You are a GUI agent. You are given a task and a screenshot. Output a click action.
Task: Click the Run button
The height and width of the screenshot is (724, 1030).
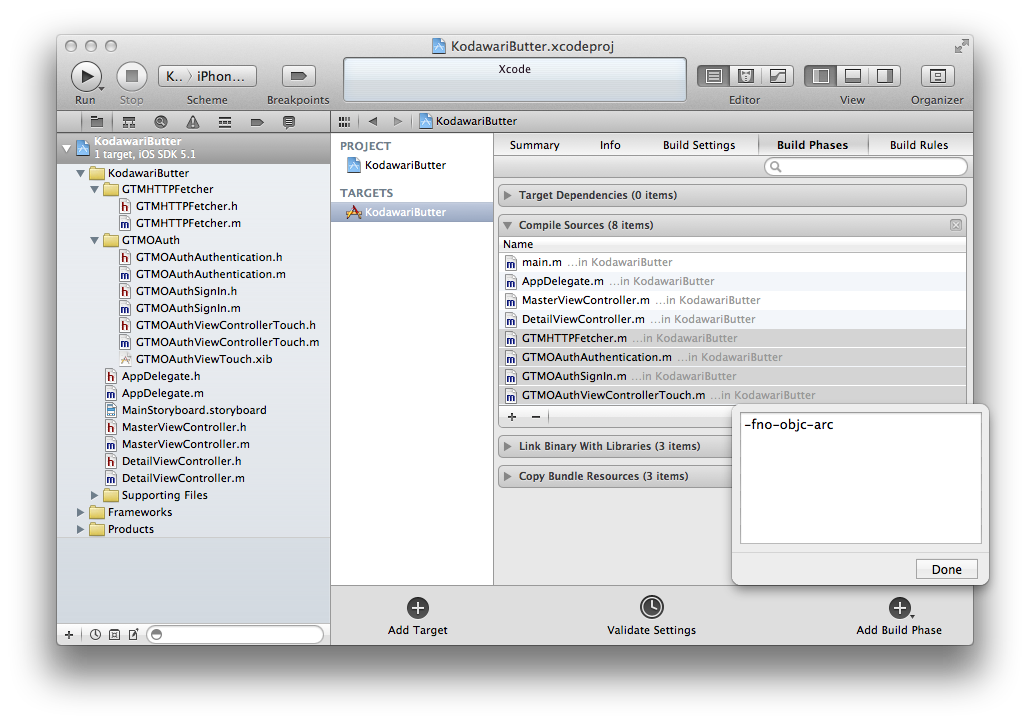click(87, 76)
